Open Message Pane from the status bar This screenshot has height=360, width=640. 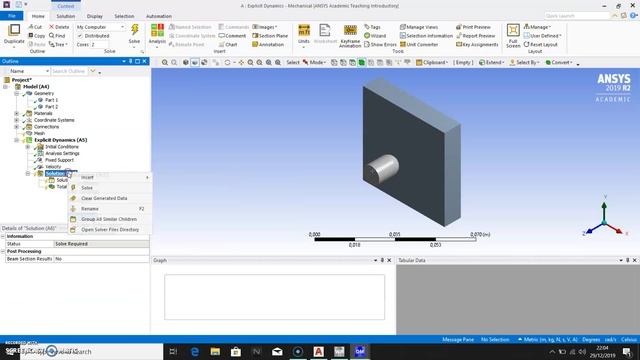tap(458, 340)
